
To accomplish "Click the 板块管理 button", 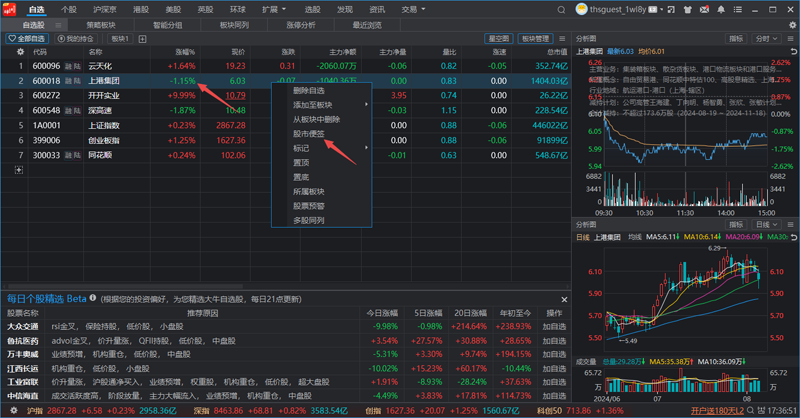I will click(x=535, y=39).
